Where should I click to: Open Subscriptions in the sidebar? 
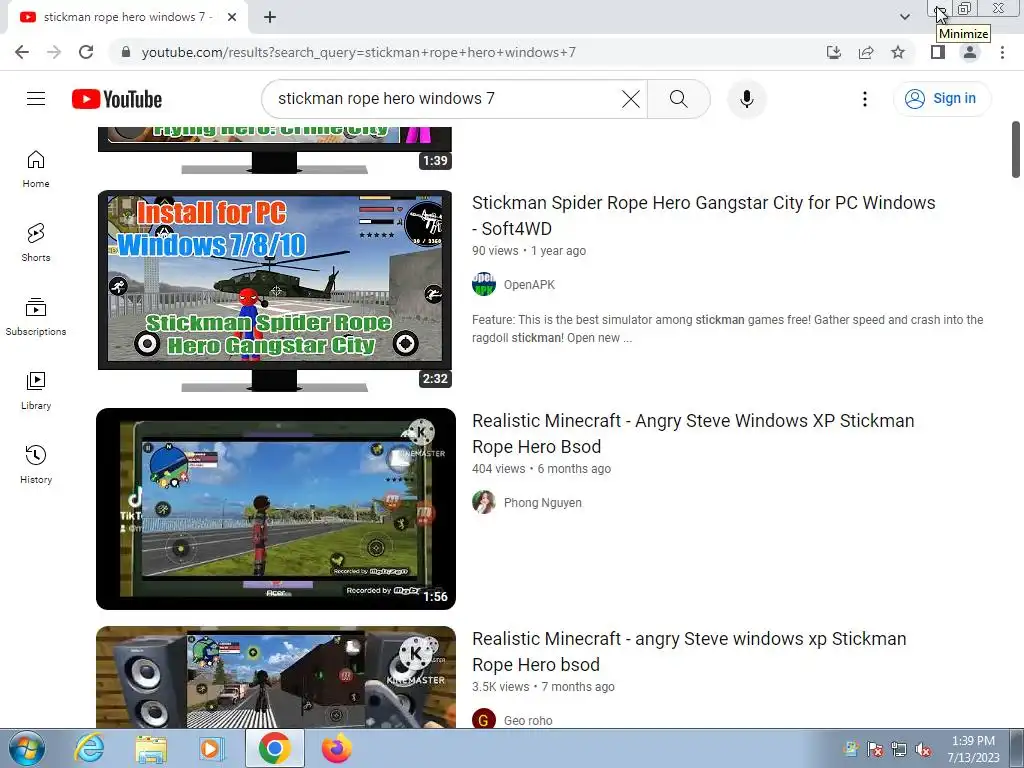click(x=36, y=317)
